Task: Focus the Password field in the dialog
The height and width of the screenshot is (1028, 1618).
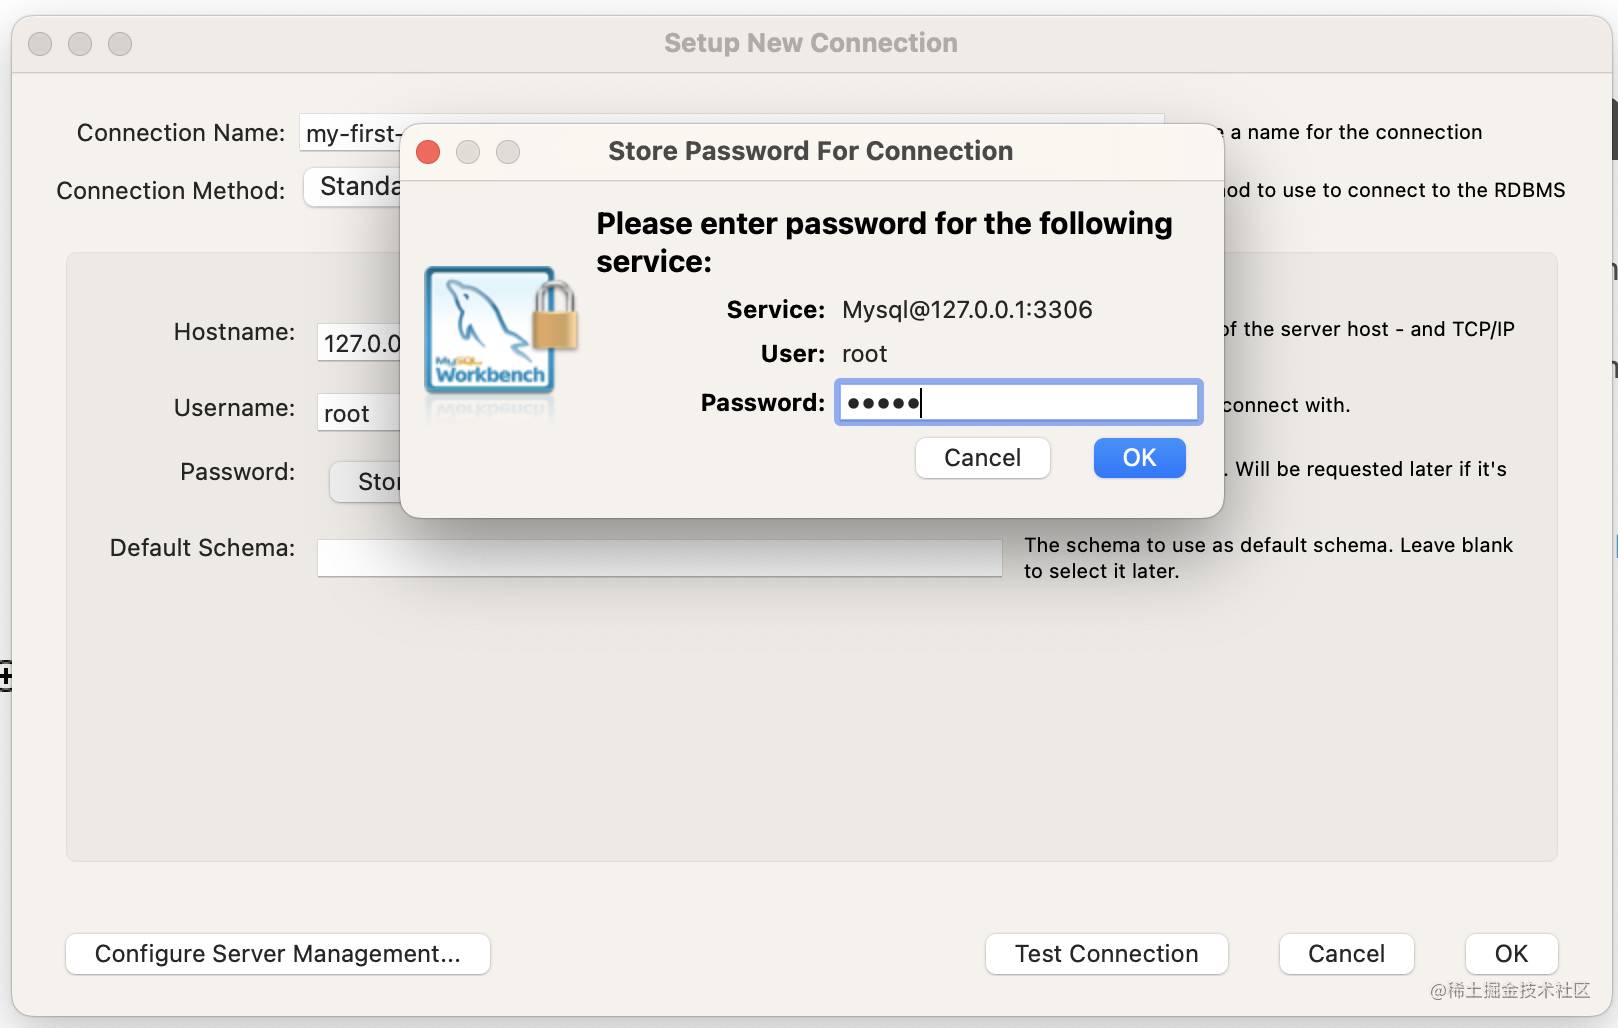Action: pyautogui.click(x=1018, y=403)
